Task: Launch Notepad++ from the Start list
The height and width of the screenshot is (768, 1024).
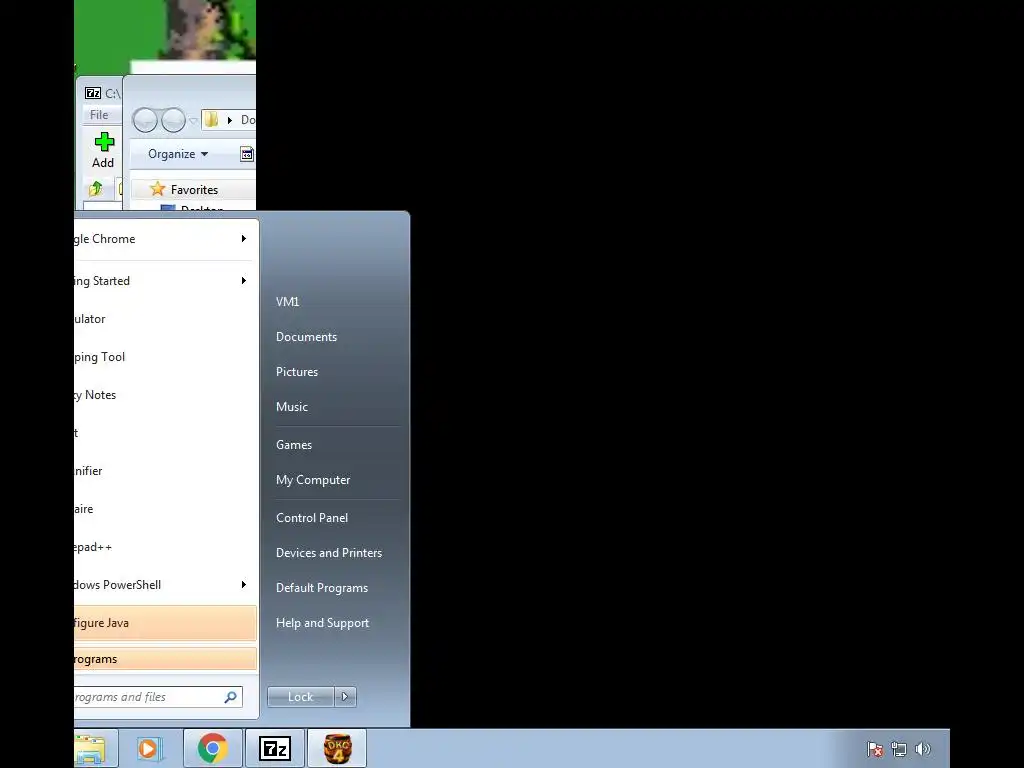Action: tap(165, 547)
